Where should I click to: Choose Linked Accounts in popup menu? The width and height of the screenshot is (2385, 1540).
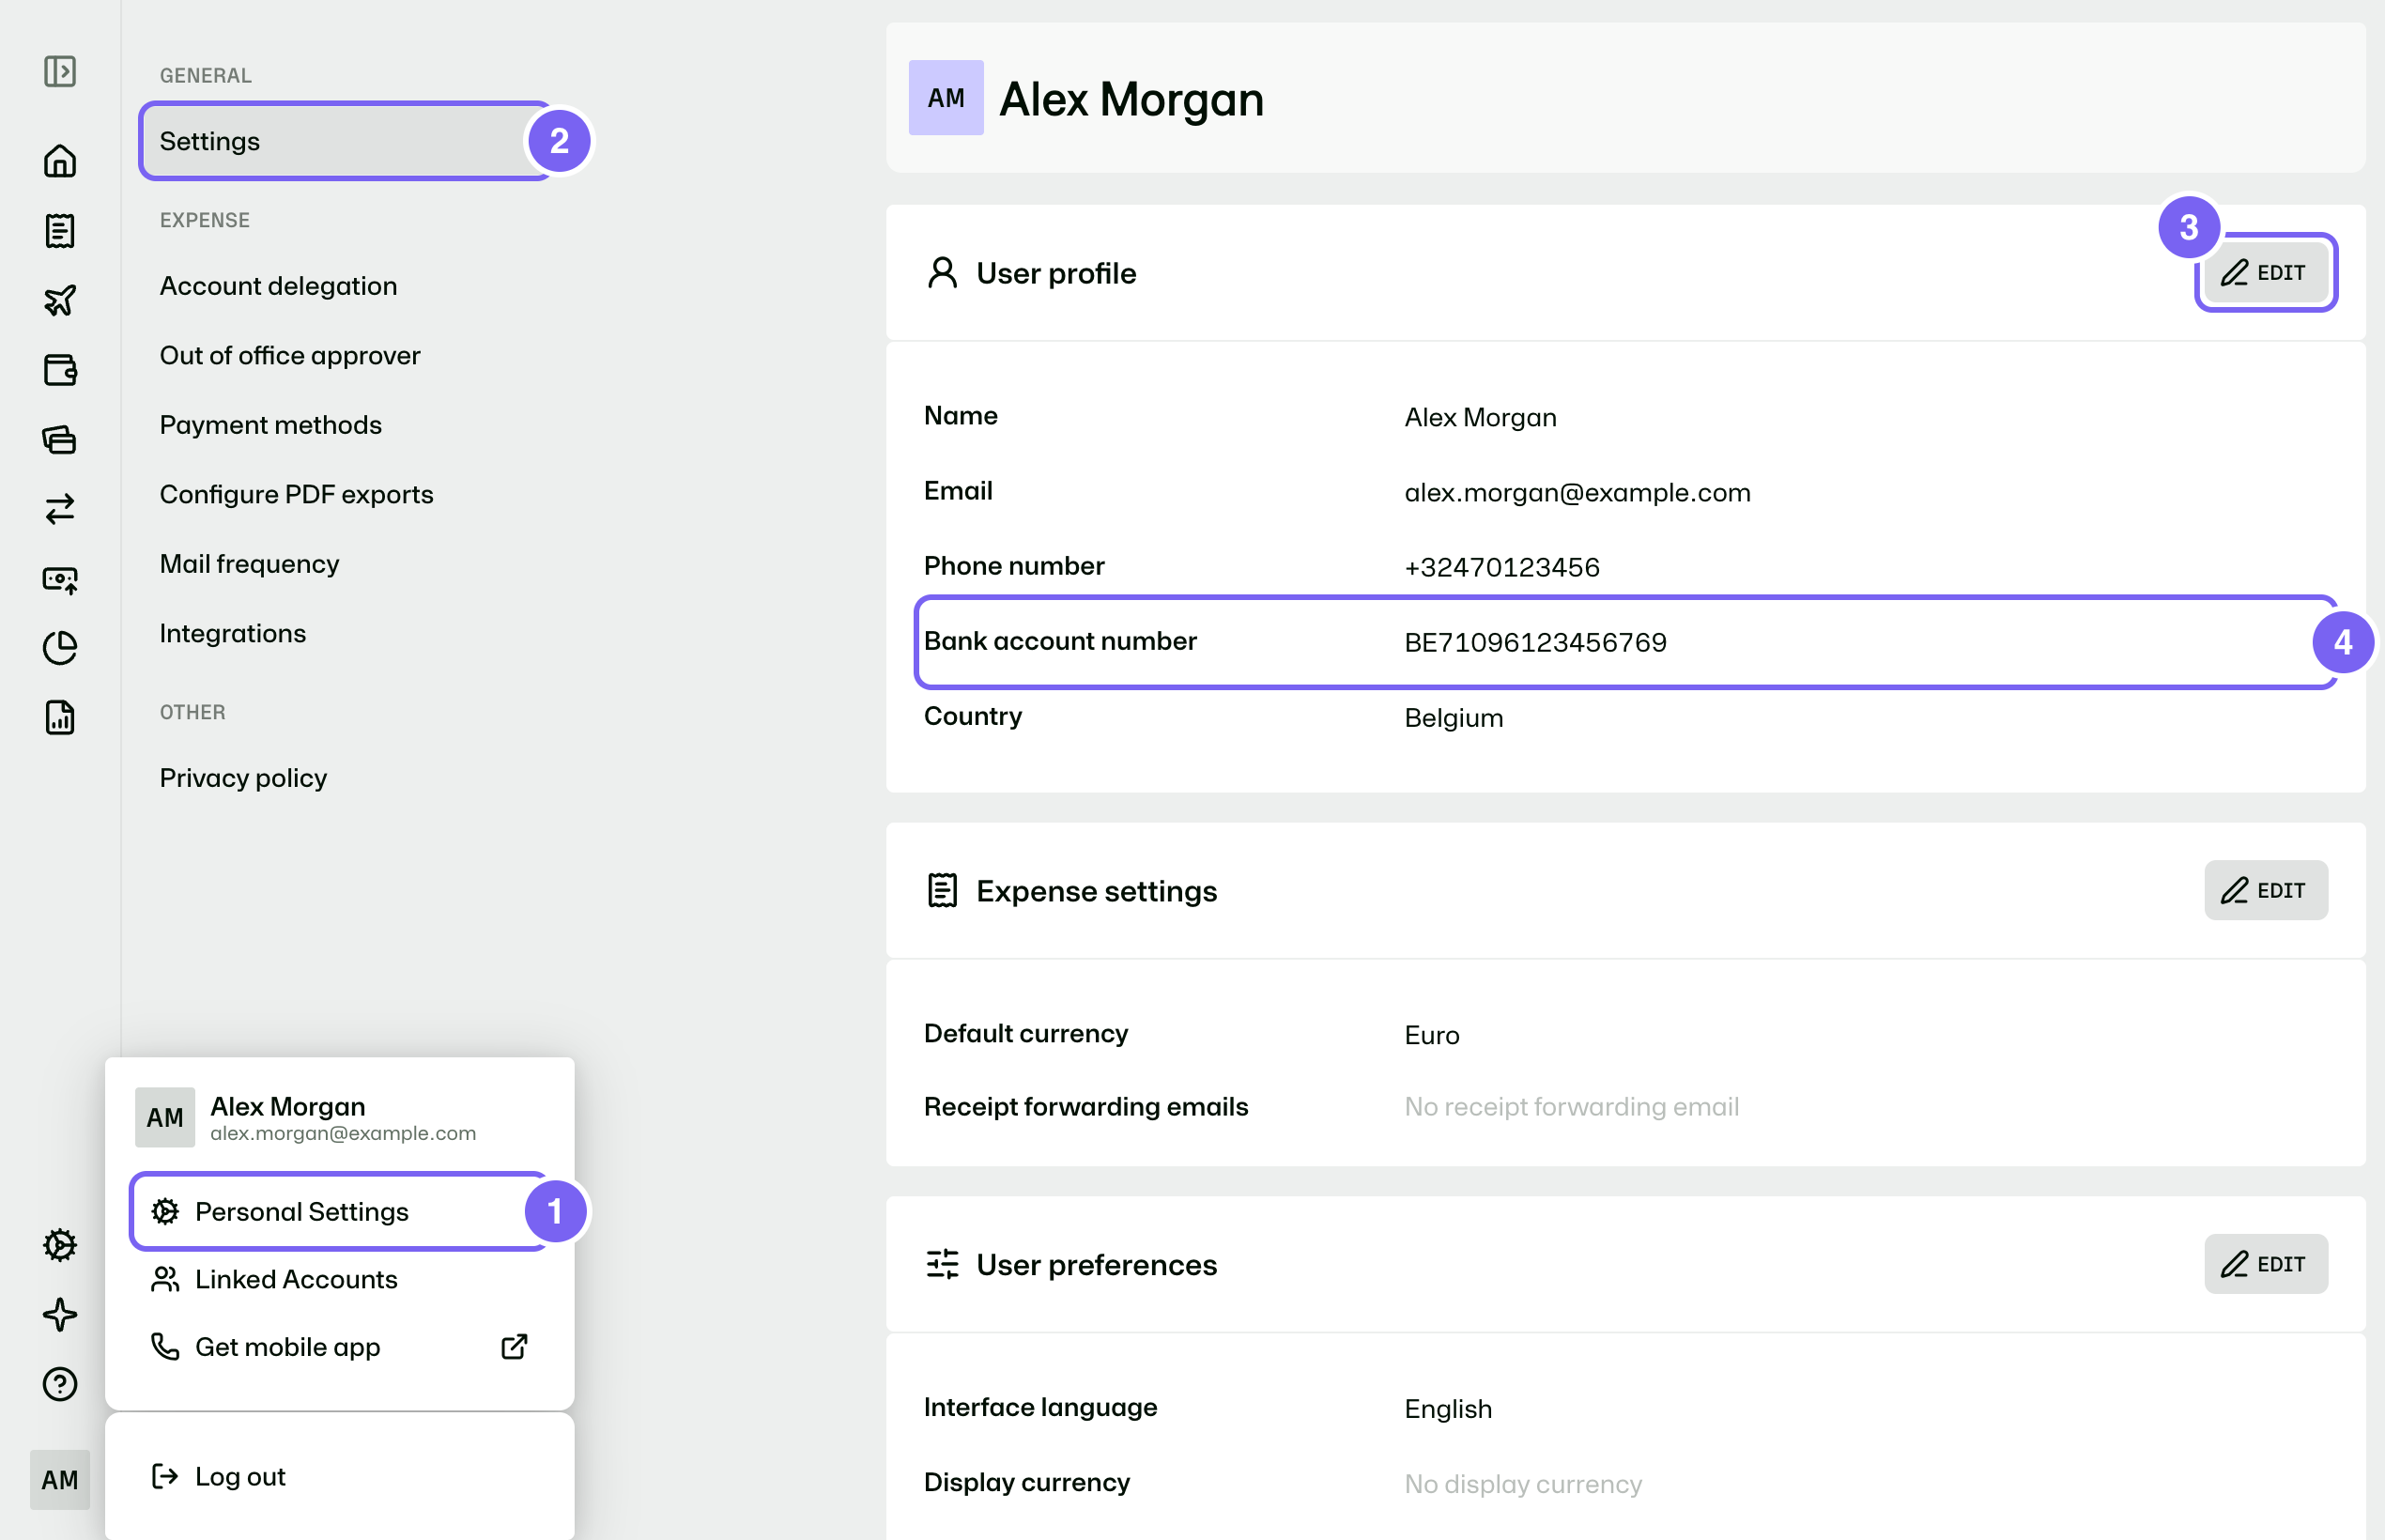(339, 1279)
